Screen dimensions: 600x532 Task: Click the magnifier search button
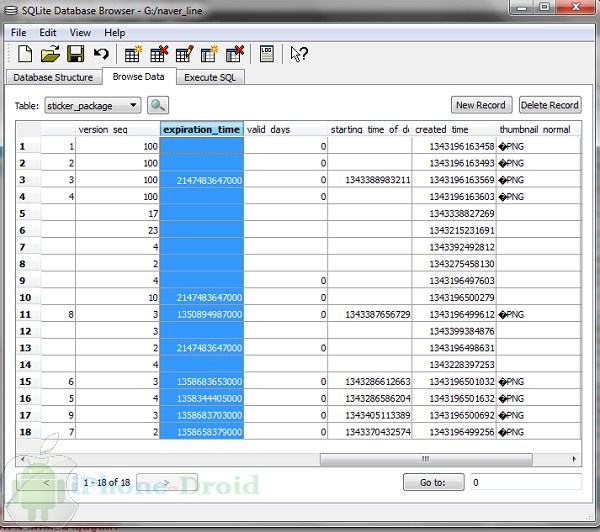coord(158,105)
